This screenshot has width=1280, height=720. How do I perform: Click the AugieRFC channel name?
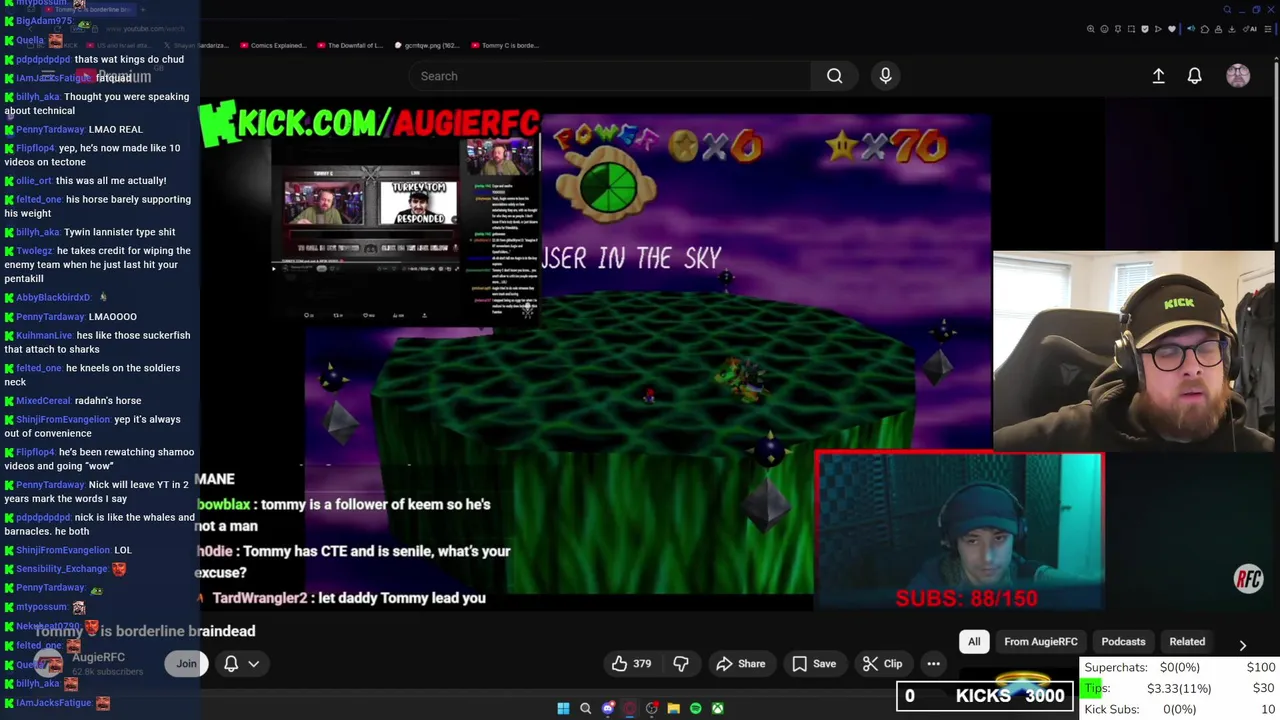pyautogui.click(x=98, y=657)
